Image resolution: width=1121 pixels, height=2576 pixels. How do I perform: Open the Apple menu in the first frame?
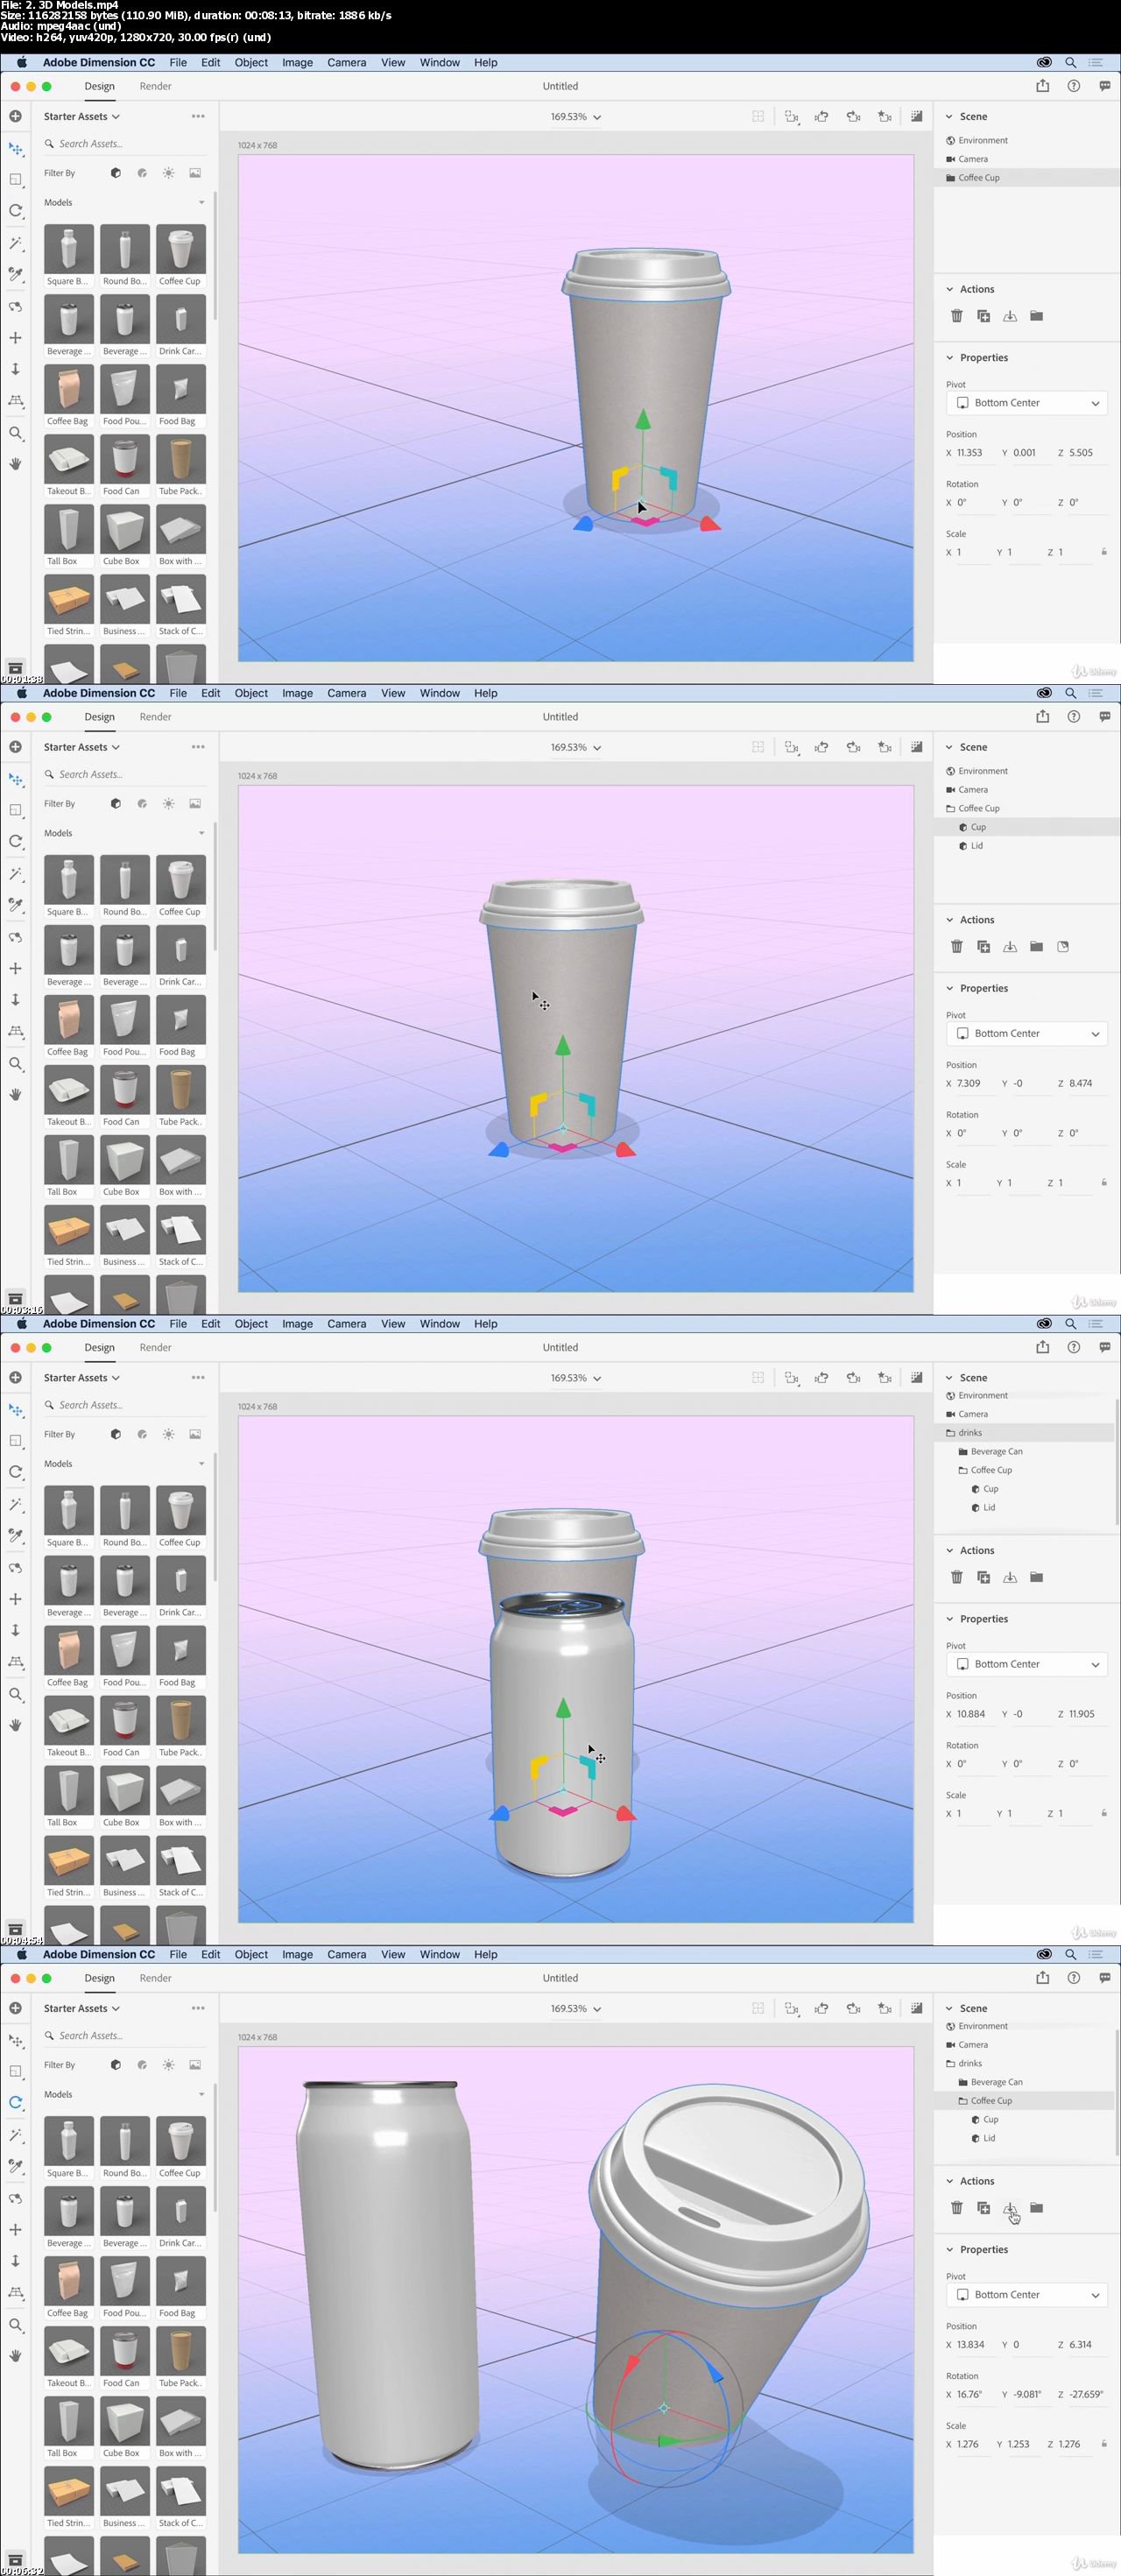click(x=21, y=62)
